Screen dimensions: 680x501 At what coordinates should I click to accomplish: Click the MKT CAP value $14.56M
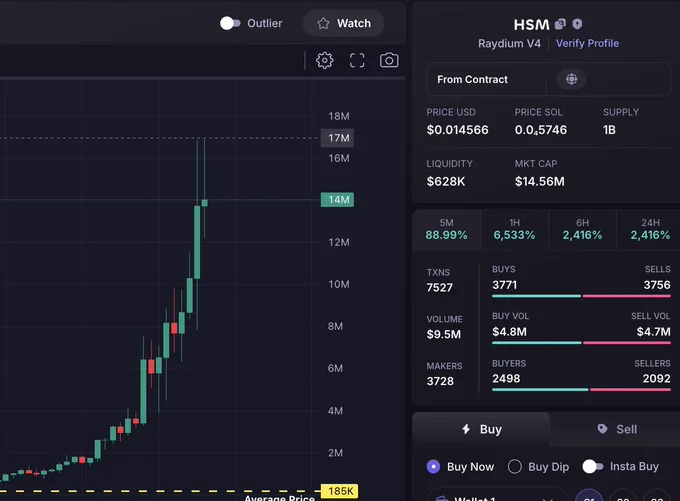[539, 181]
